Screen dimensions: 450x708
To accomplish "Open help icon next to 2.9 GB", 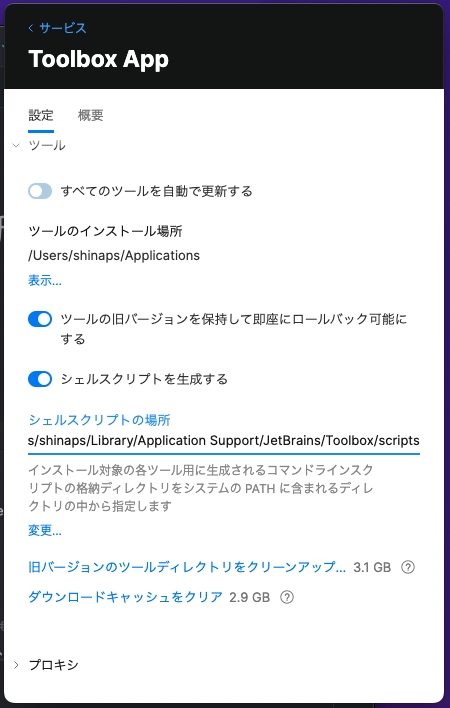I will click(287, 597).
